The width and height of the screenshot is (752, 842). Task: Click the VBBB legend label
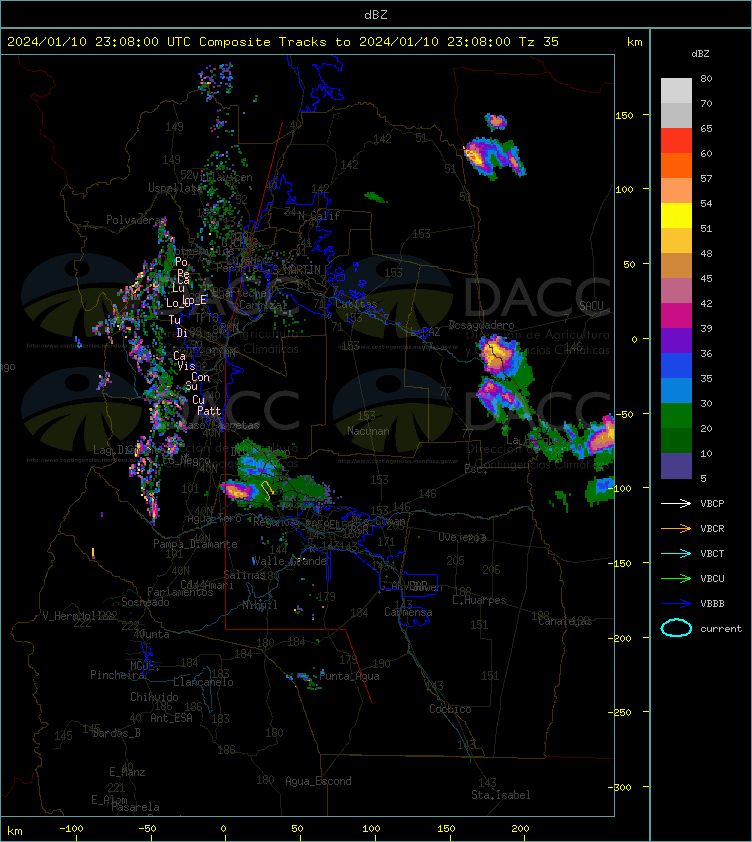tap(712, 604)
